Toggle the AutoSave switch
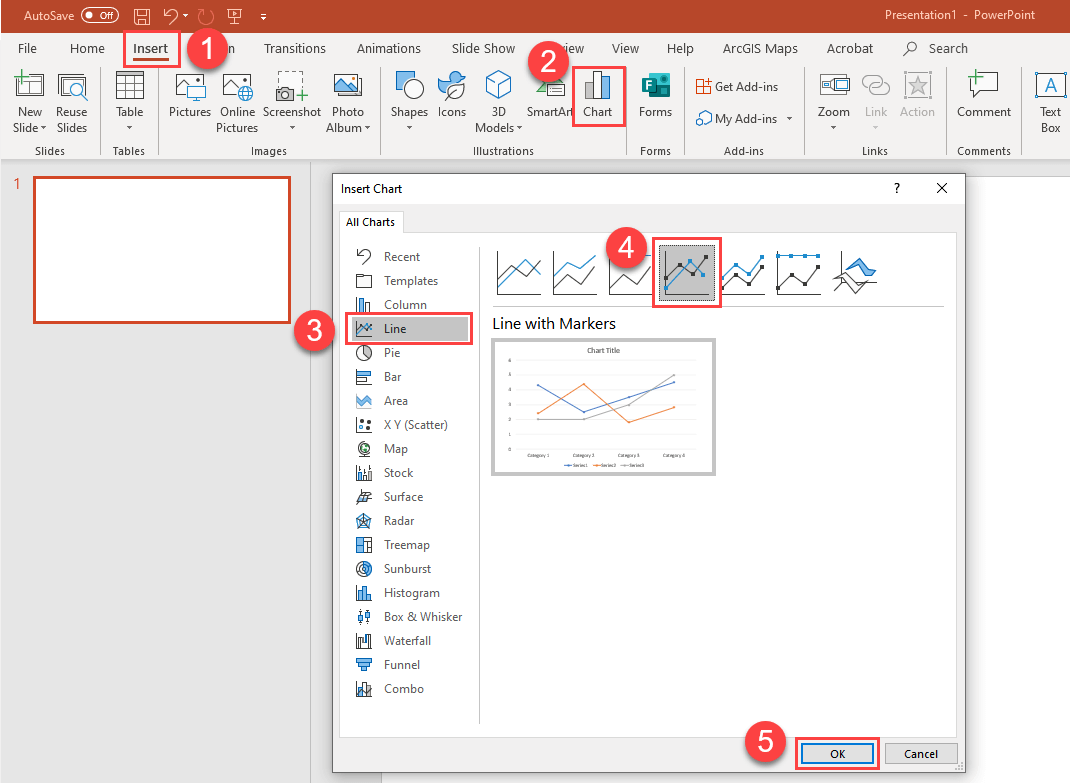The image size is (1070, 783). coord(99,16)
